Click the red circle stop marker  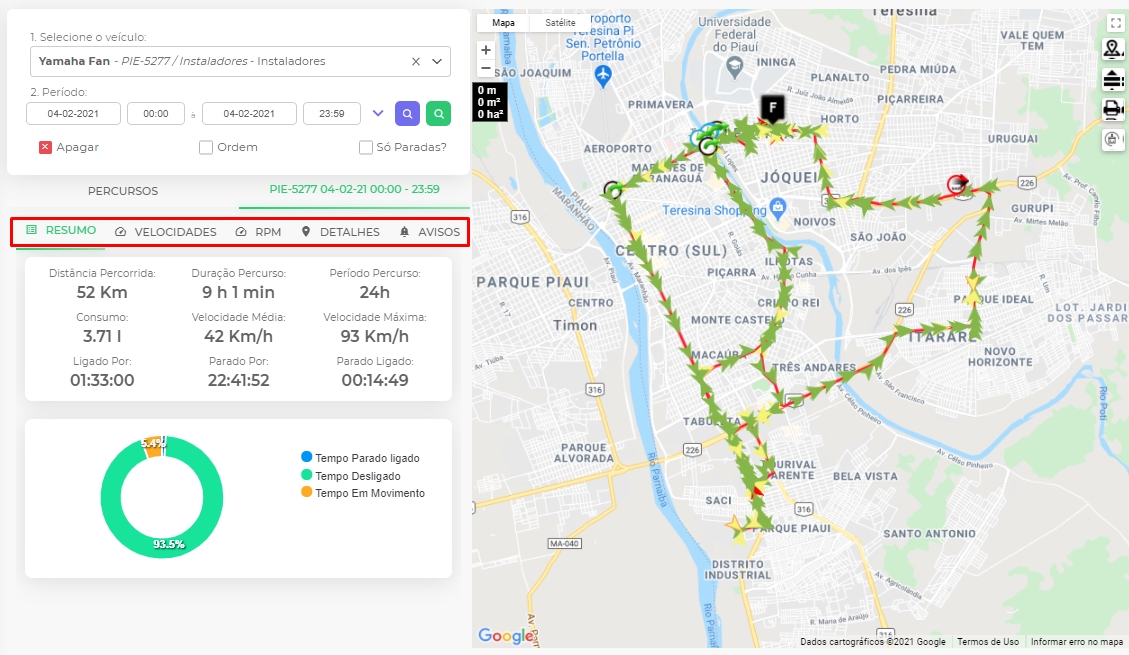coord(957,184)
